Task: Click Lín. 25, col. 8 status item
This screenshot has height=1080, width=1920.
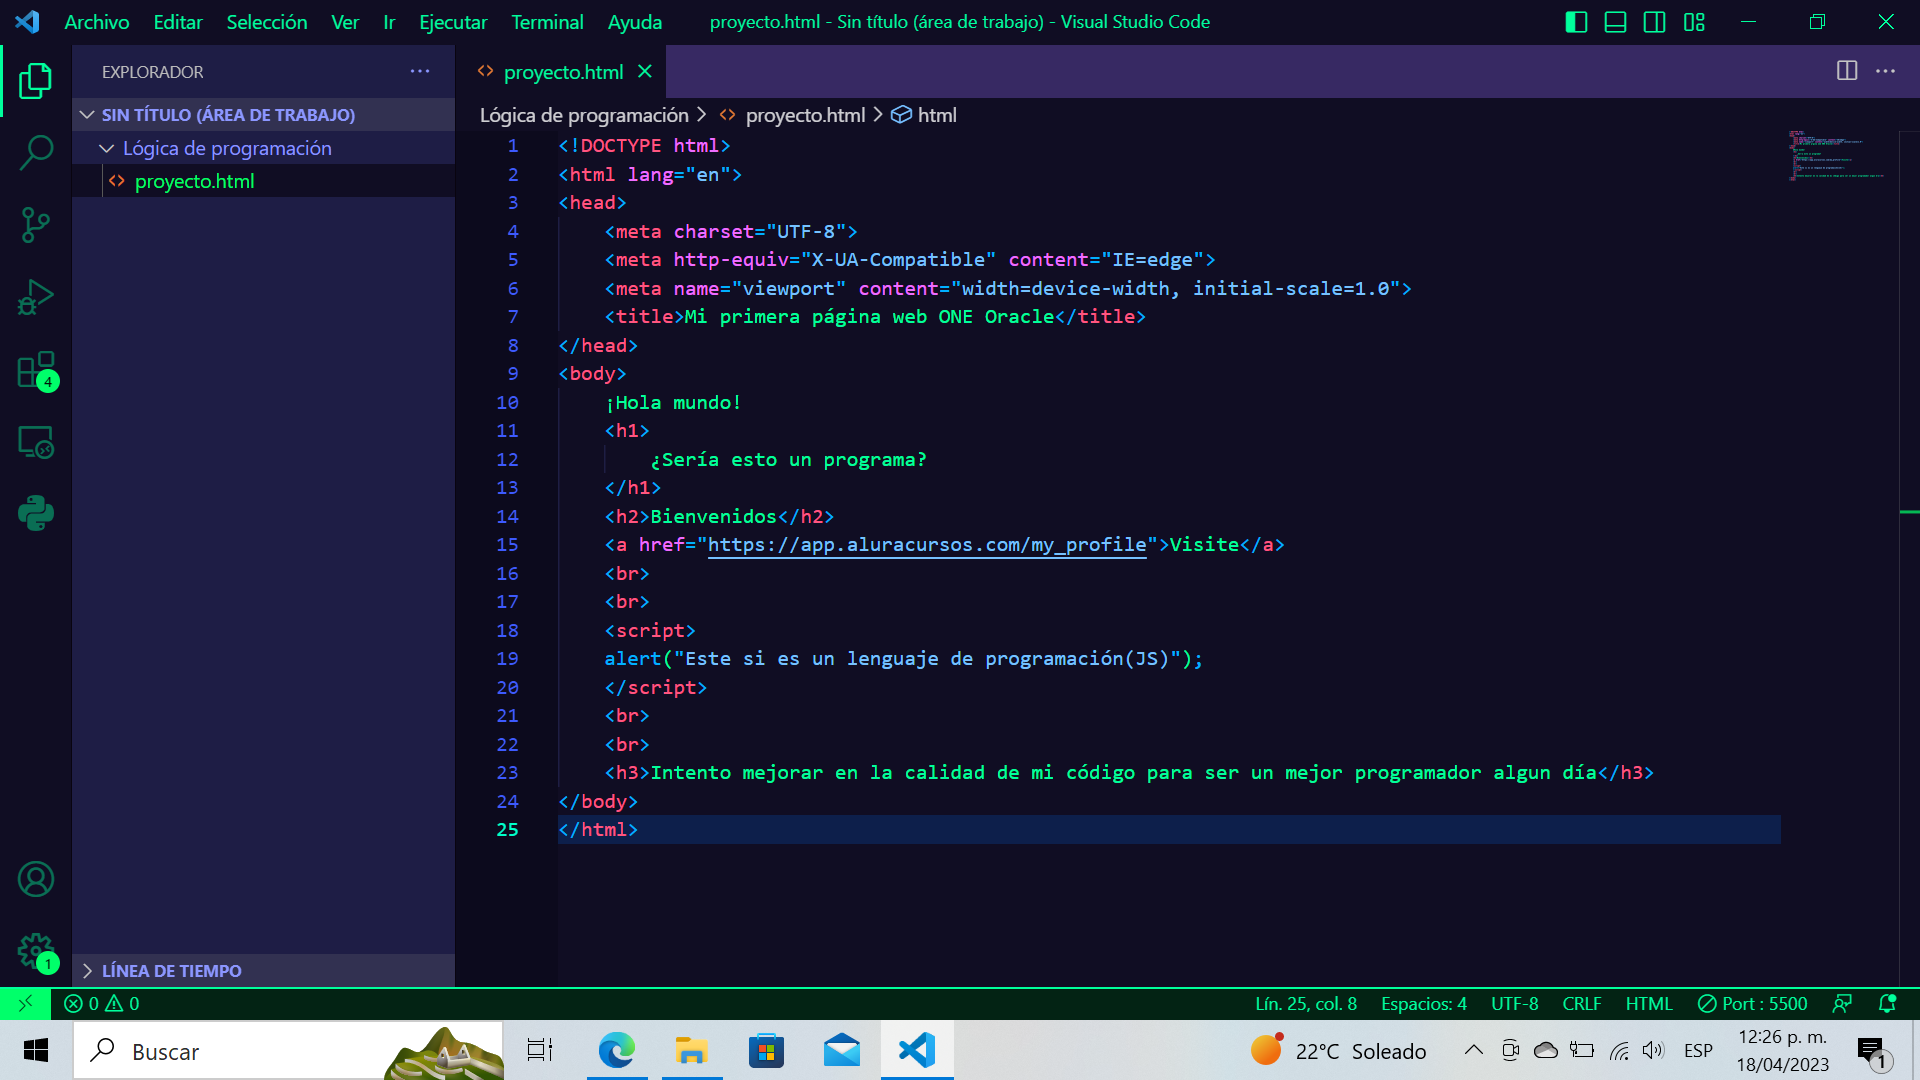Action: [1306, 1003]
